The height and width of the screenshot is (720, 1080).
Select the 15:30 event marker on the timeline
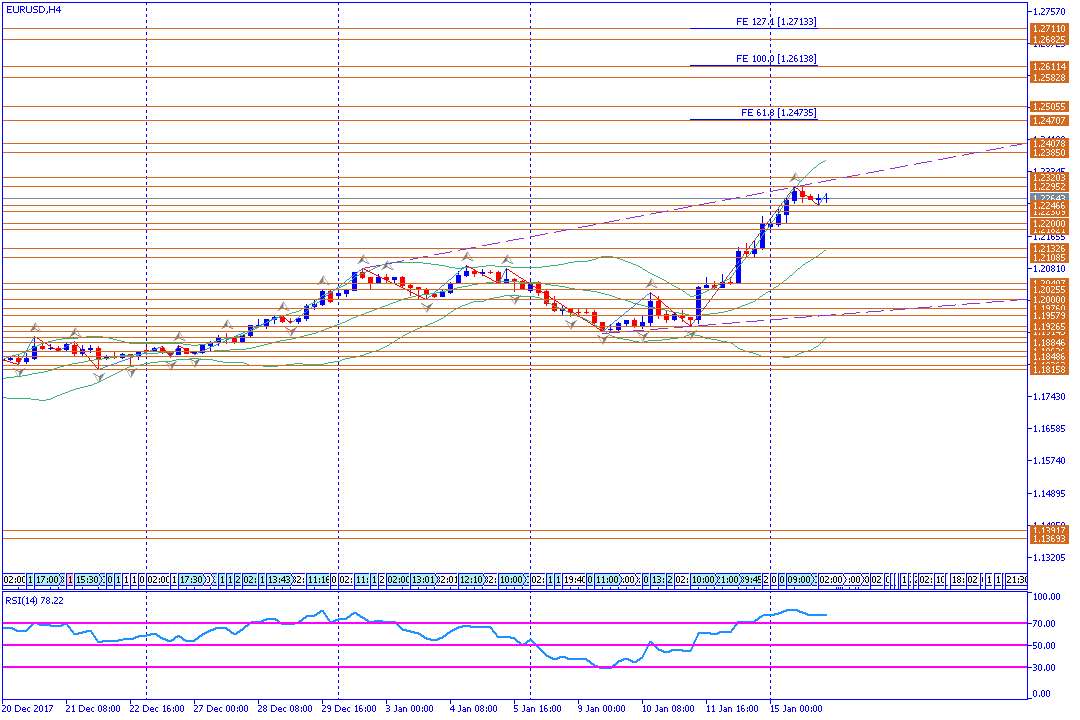click(87, 580)
